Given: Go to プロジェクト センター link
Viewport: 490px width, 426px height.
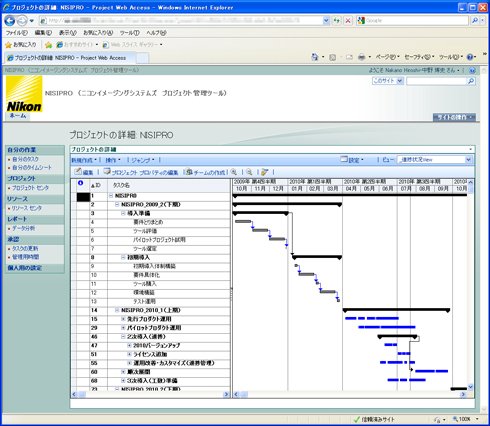Looking at the screenshot, I should click(x=30, y=188).
